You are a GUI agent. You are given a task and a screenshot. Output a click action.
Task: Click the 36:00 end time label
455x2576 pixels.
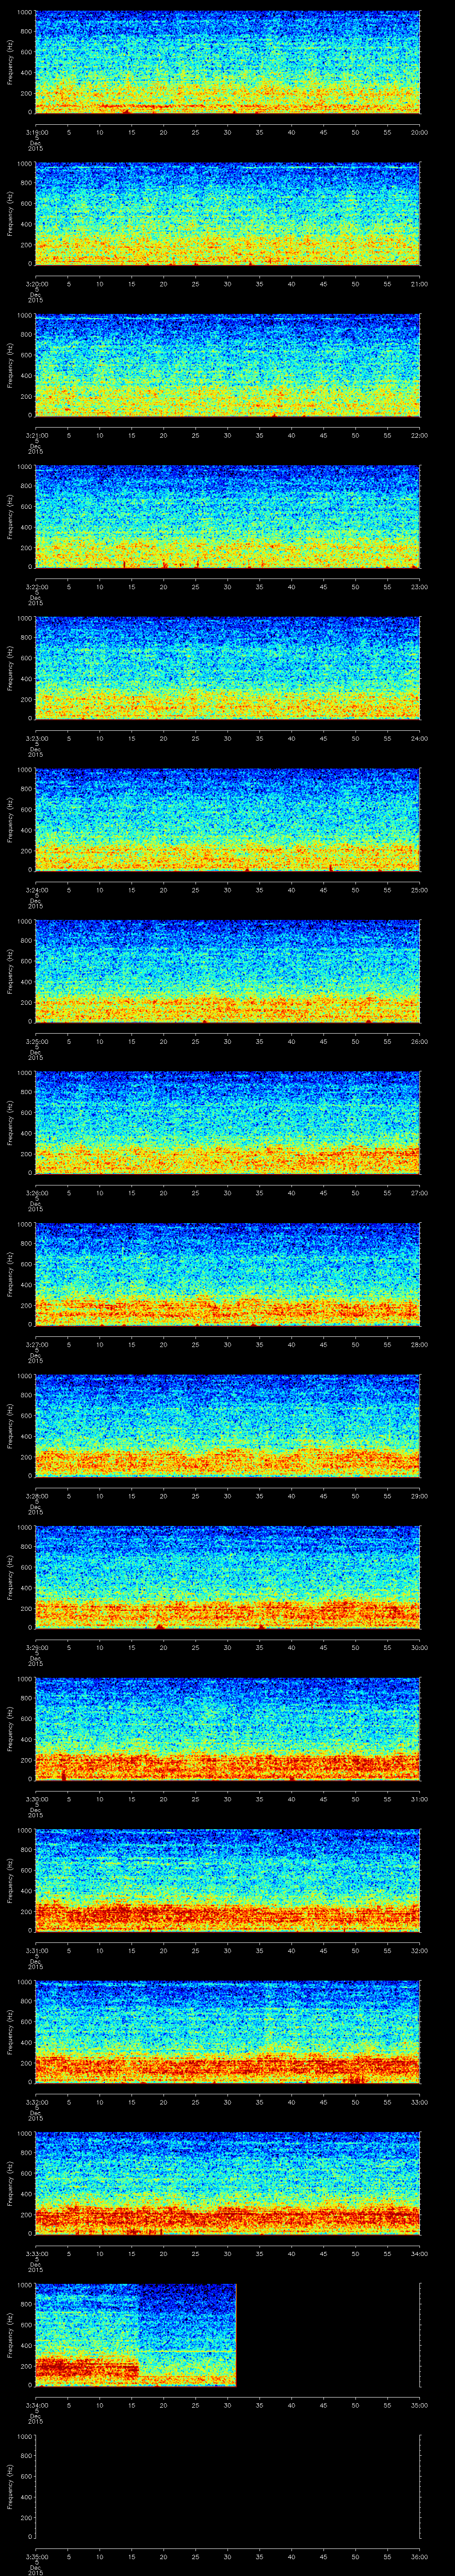coord(419,2555)
